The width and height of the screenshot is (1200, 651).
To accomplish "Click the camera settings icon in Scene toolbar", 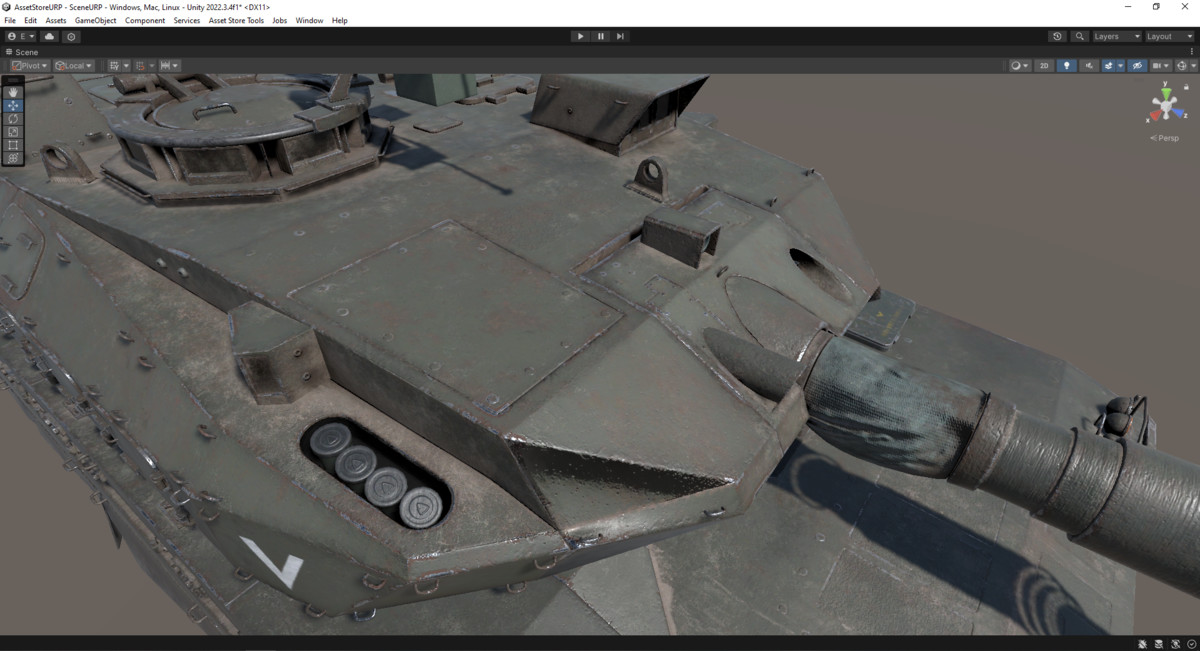I will (x=1159, y=65).
